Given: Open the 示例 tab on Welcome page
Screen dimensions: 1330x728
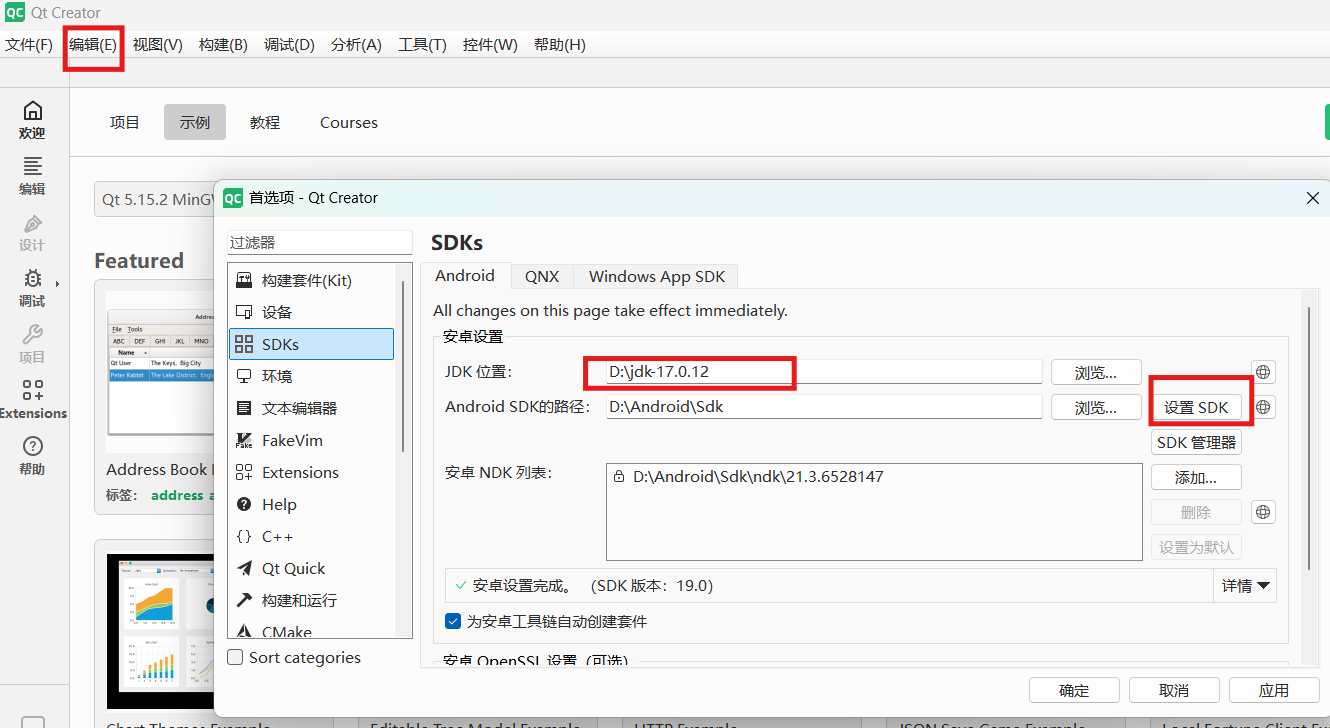Looking at the screenshot, I should pos(195,122).
